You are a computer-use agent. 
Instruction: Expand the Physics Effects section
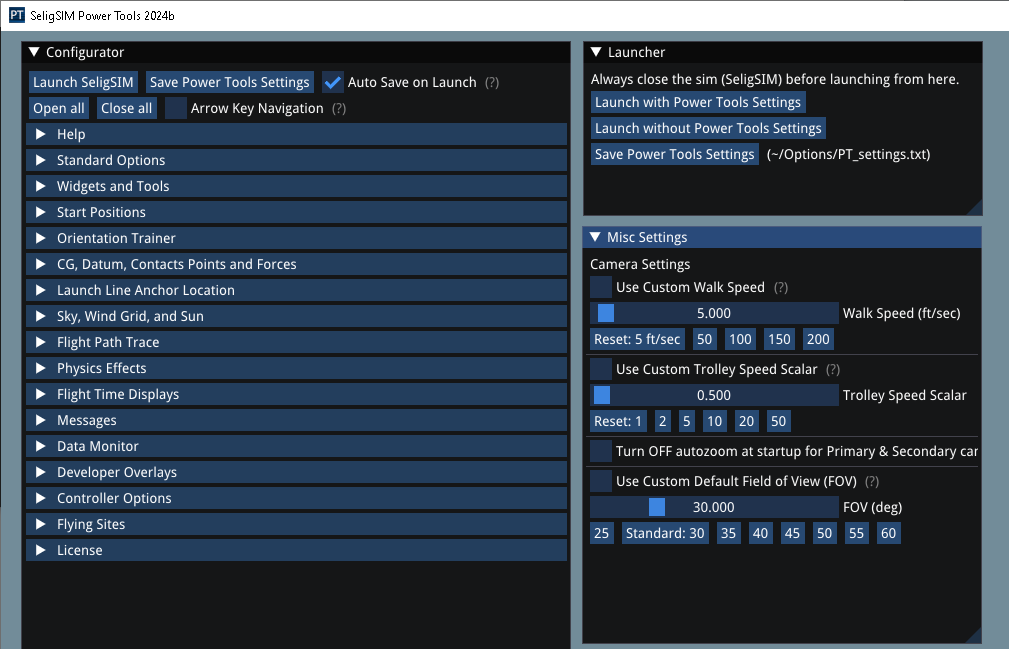pos(297,368)
